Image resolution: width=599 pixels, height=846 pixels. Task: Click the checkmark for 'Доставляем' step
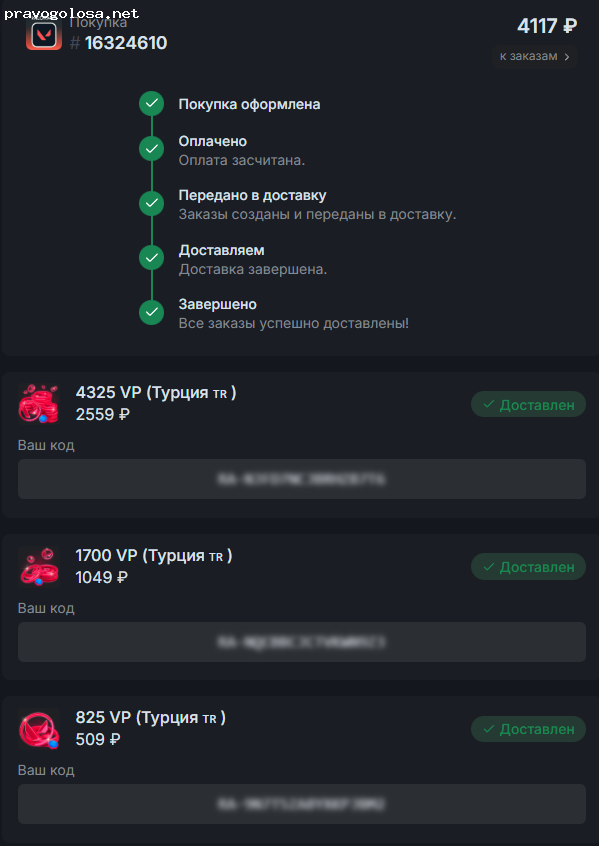click(151, 257)
